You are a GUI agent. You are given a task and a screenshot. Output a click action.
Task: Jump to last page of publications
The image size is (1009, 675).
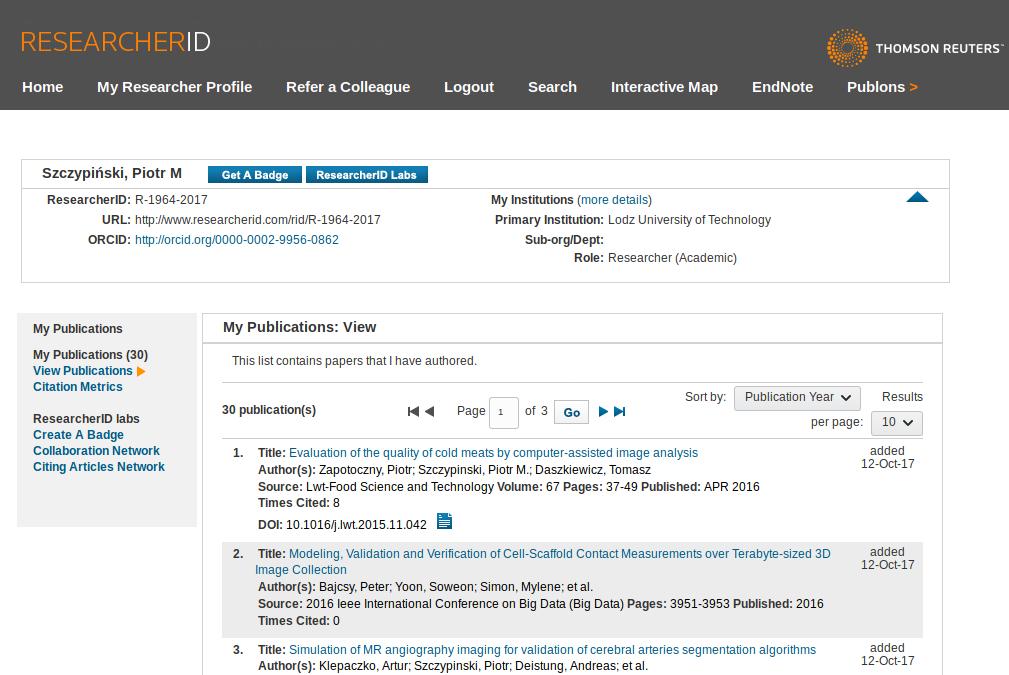pyautogui.click(x=620, y=411)
